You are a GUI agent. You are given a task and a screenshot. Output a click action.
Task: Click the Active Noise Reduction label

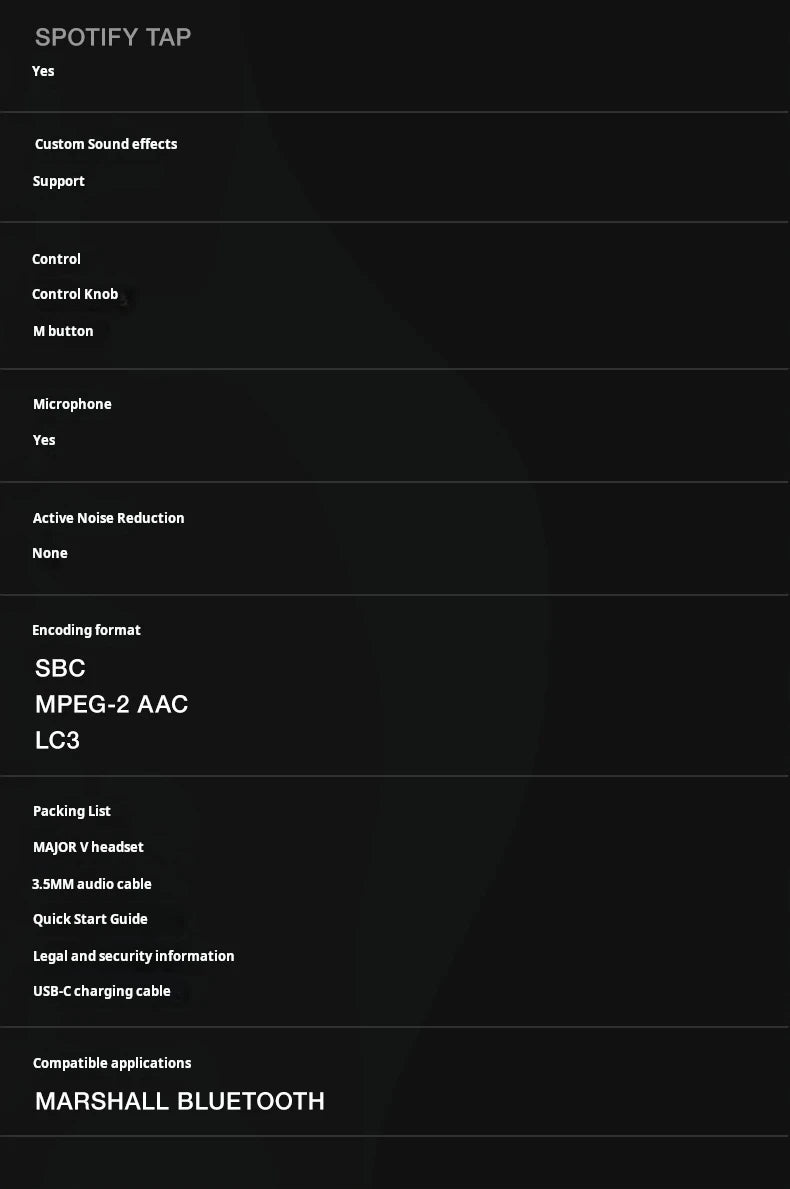click(108, 518)
